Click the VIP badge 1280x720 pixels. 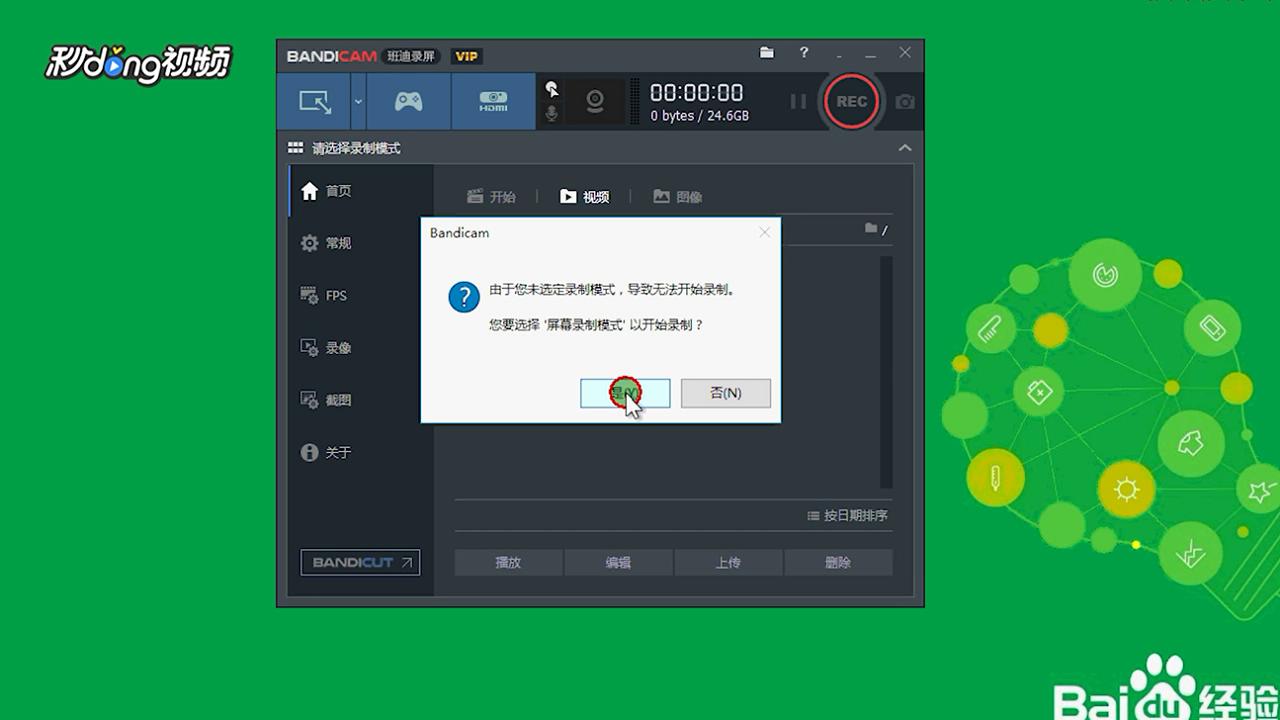[466, 56]
